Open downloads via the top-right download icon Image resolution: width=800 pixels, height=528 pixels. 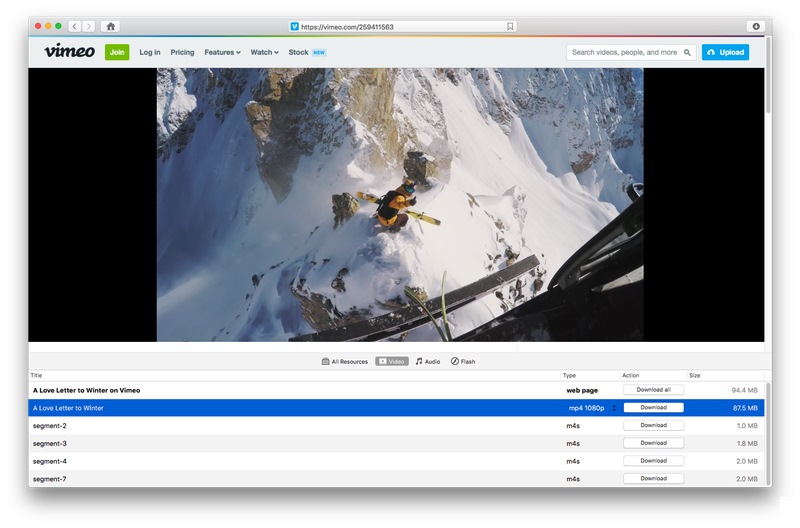[756, 27]
